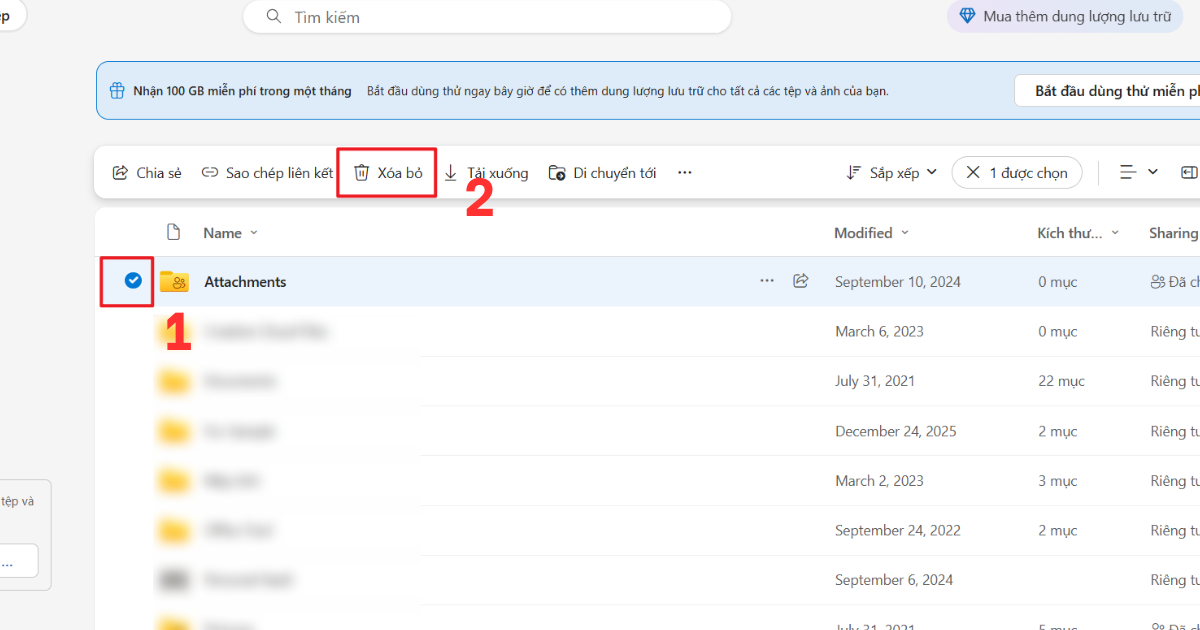Viewport: 1200px width, 630px height.
Task: Sort by the Modified column header
Action: (872, 233)
